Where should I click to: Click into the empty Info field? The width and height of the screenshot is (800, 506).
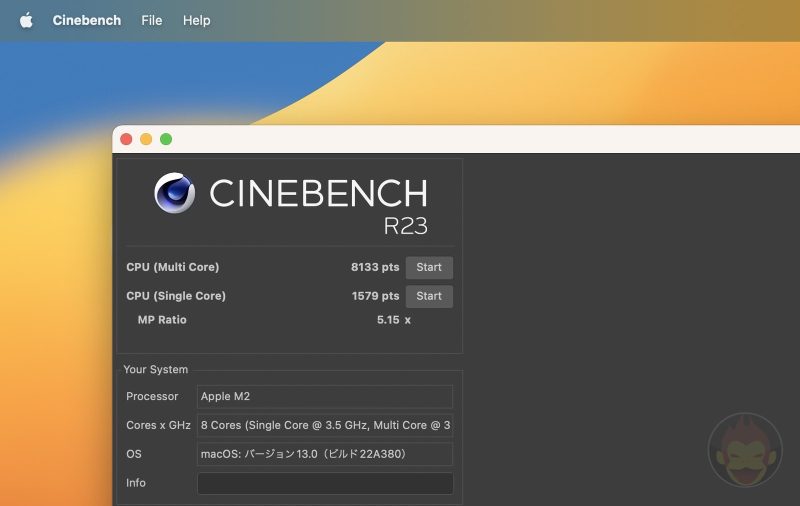tap(325, 483)
